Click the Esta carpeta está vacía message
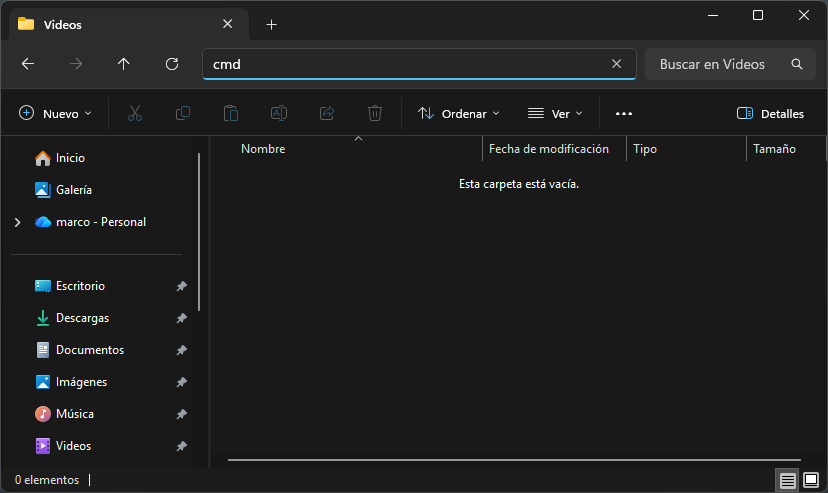 click(x=519, y=184)
